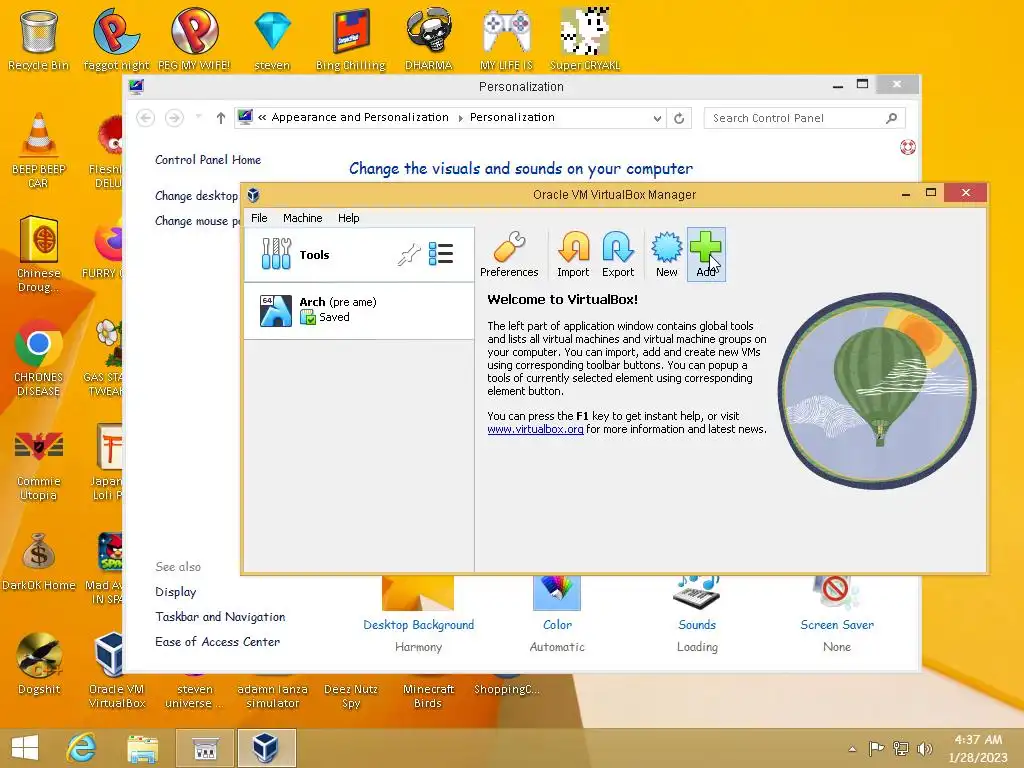Open Desktop Background settings
Screen dimensions: 1024x768
419,625
